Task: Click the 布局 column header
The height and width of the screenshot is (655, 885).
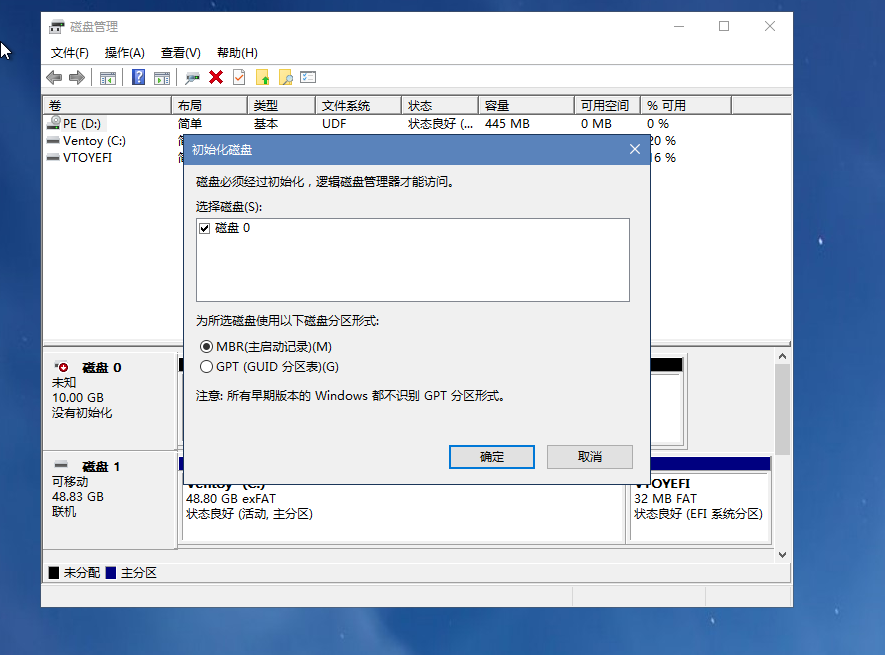Action: [x=209, y=106]
